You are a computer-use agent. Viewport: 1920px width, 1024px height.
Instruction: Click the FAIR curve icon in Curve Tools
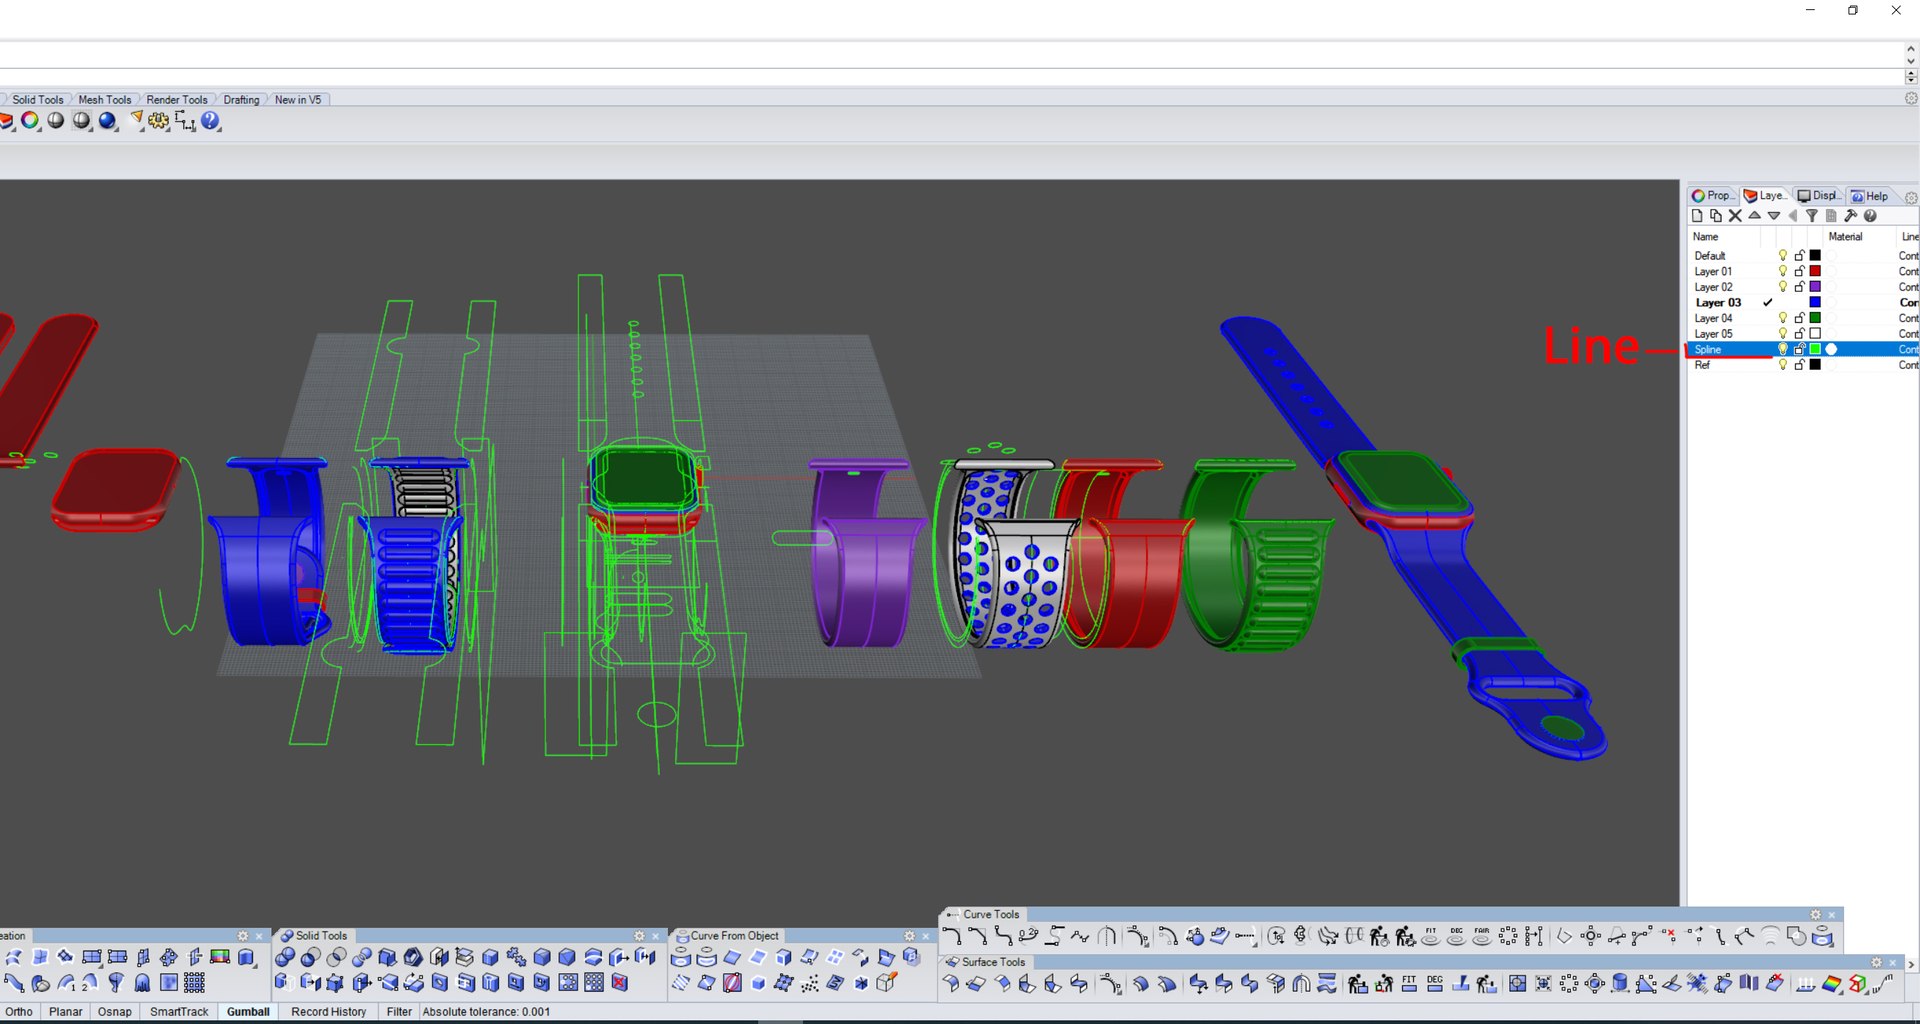pos(1482,936)
